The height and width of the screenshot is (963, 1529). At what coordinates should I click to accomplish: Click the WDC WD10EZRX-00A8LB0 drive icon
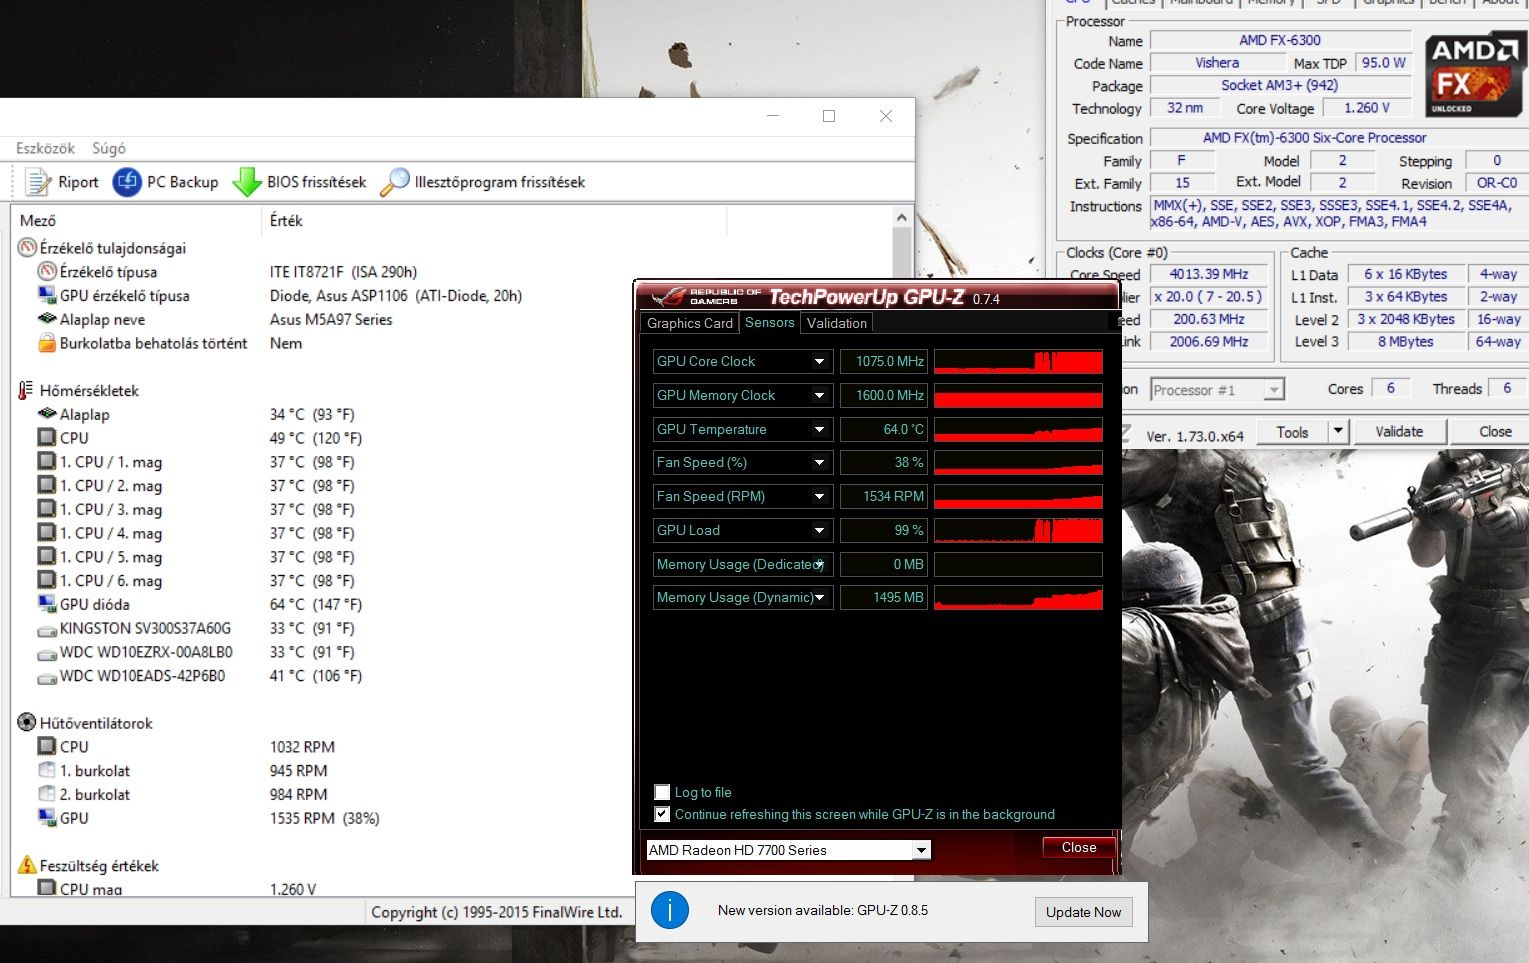coord(47,653)
